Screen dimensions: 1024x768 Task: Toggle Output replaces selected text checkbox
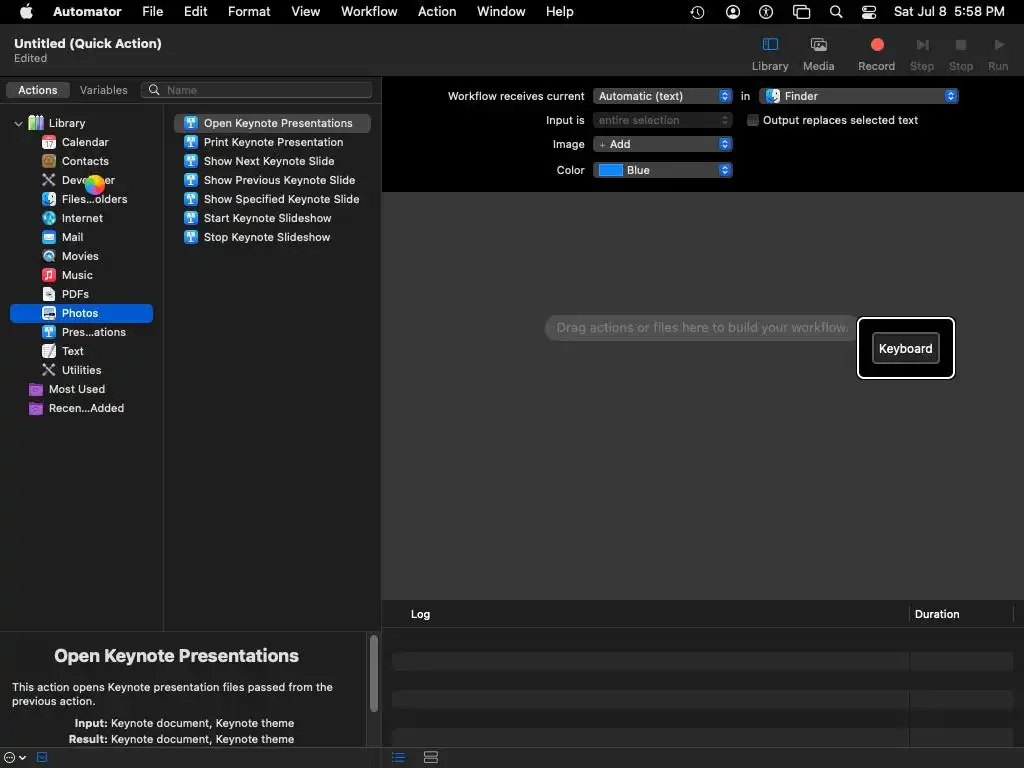[x=752, y=120]
